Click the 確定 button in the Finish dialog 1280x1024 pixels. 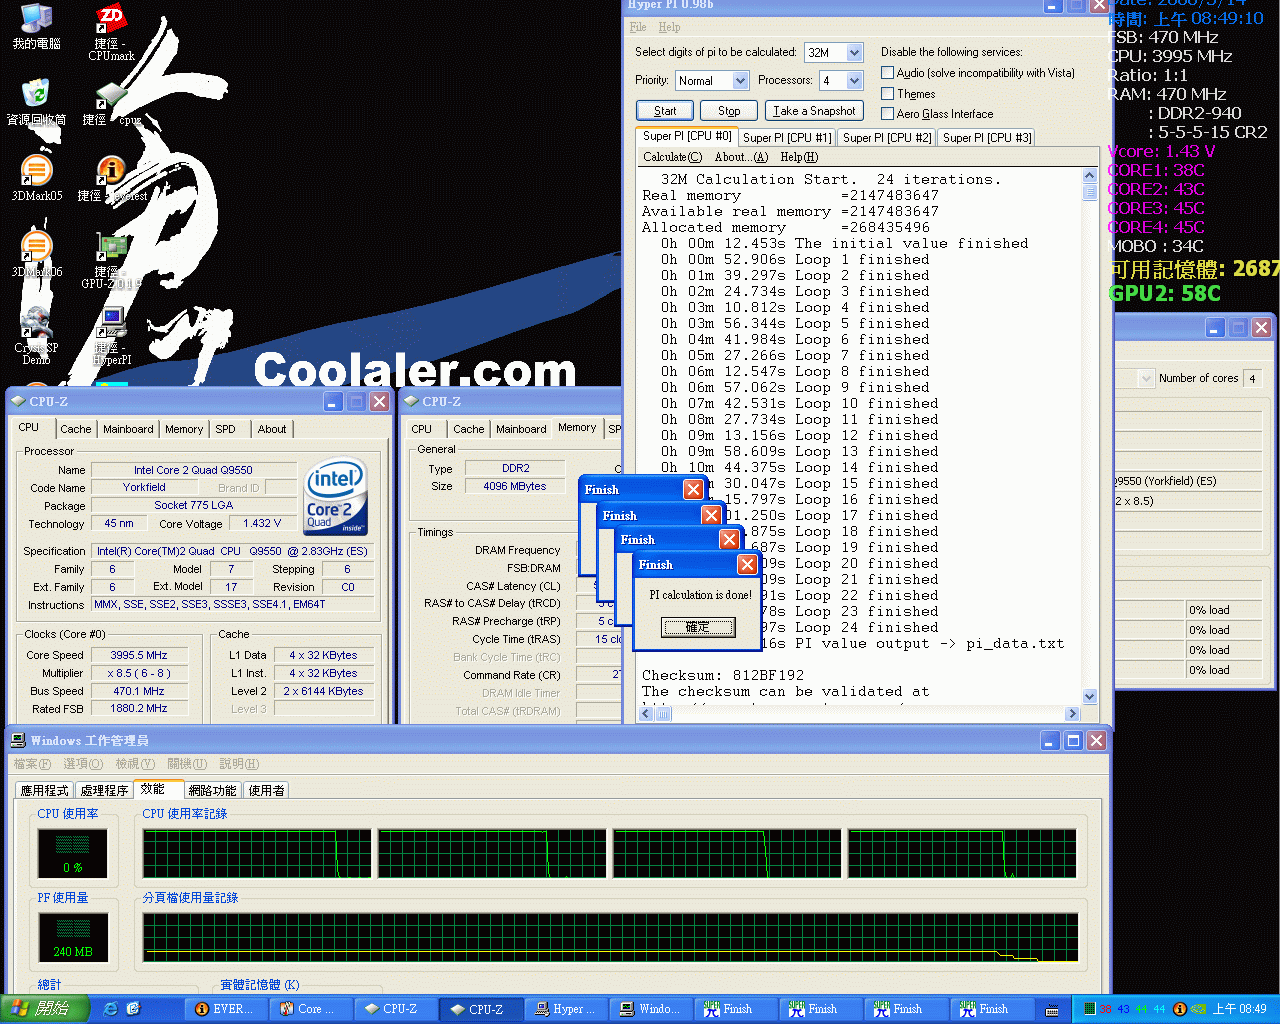[x=698, y=627]
